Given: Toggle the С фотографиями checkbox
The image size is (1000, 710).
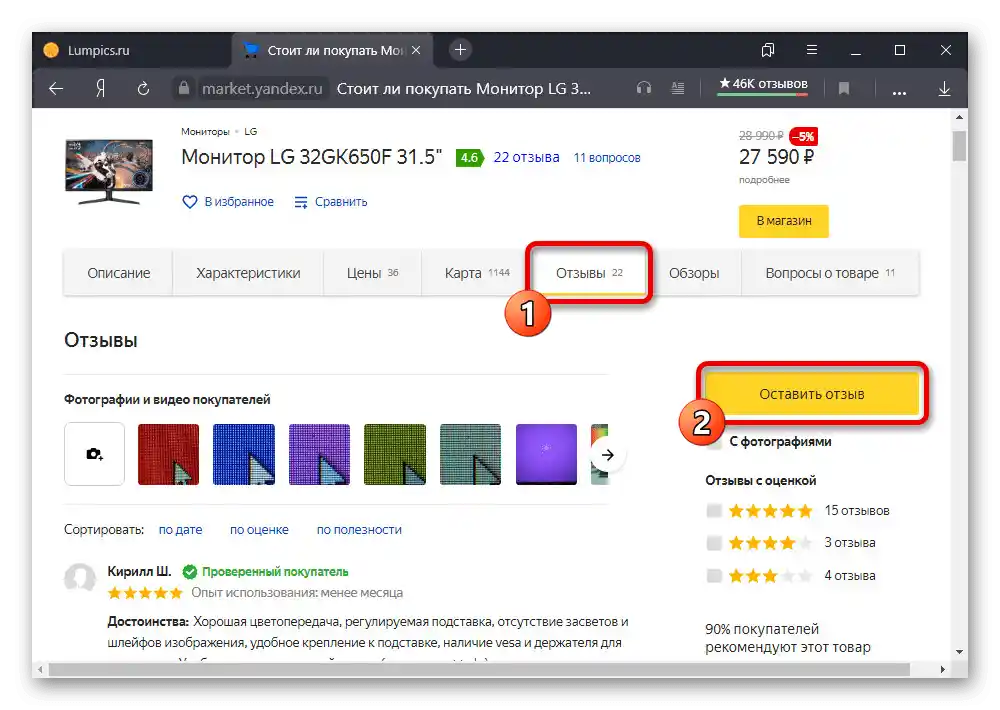Looking at the screenshot, I should click(x=714, y=441).
